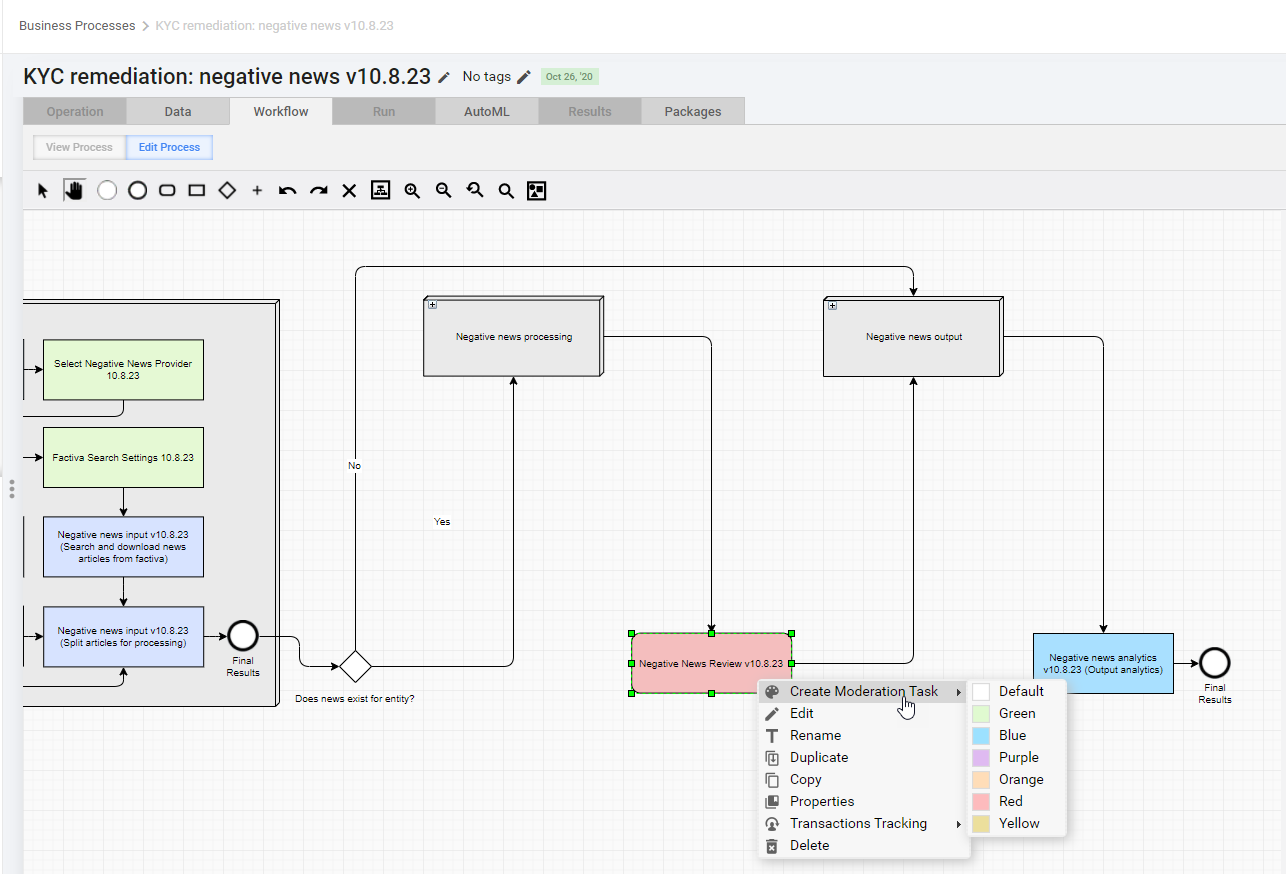Image resolution: width=1286 pixels, height=874 pixels.
Task: Switch to the Data tab
Action: (178, 111)
